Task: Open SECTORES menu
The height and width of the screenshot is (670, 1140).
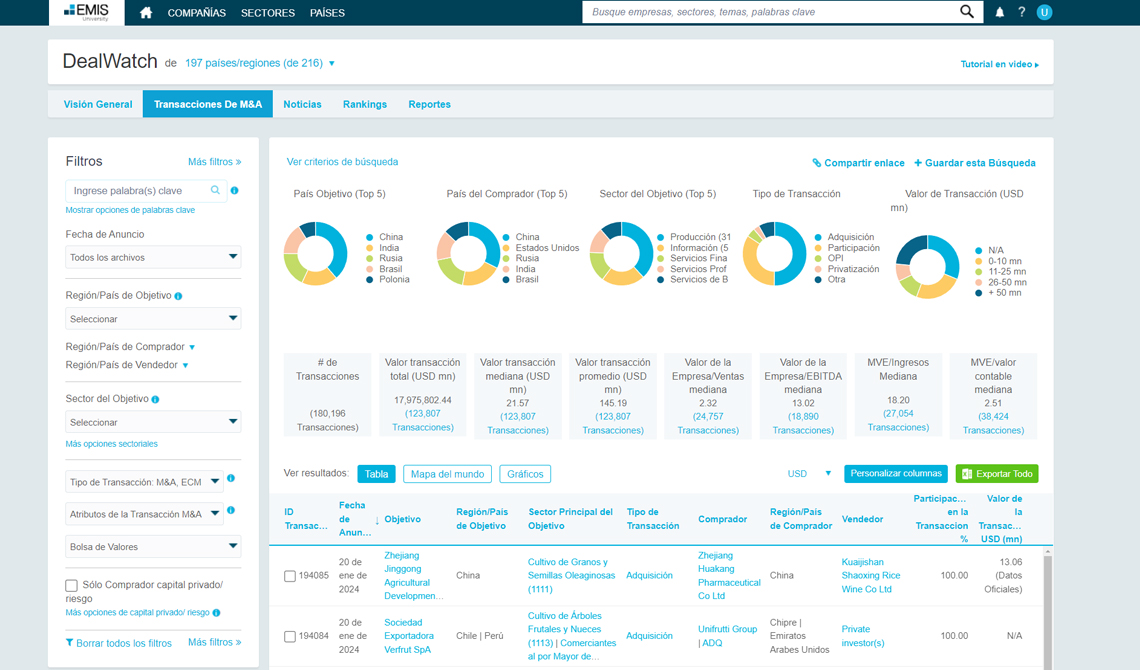Action: point(268,13)
